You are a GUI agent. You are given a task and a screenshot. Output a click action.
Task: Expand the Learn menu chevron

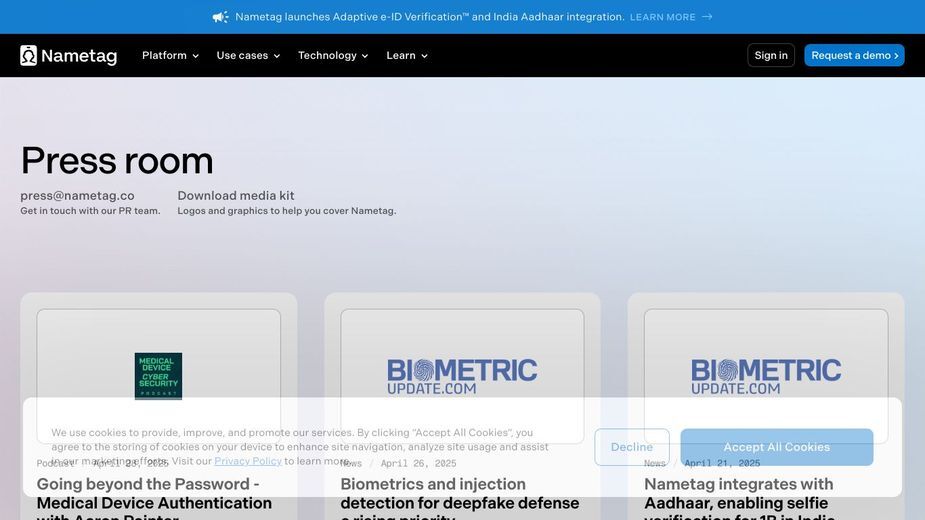(424, 56)
